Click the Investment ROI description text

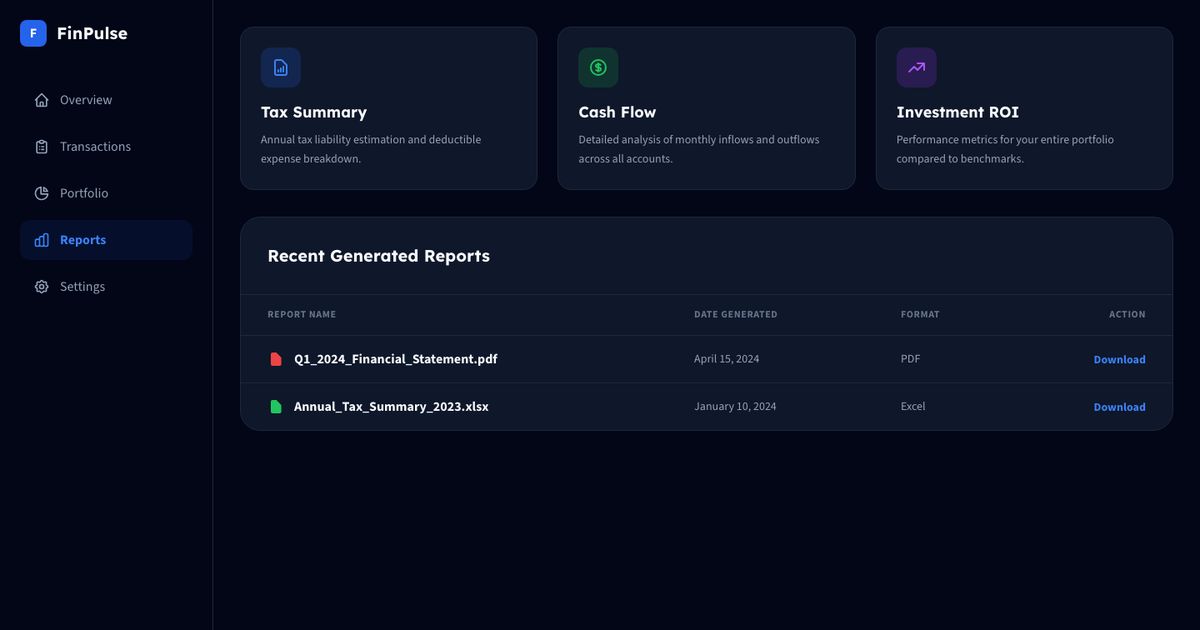1005,149
